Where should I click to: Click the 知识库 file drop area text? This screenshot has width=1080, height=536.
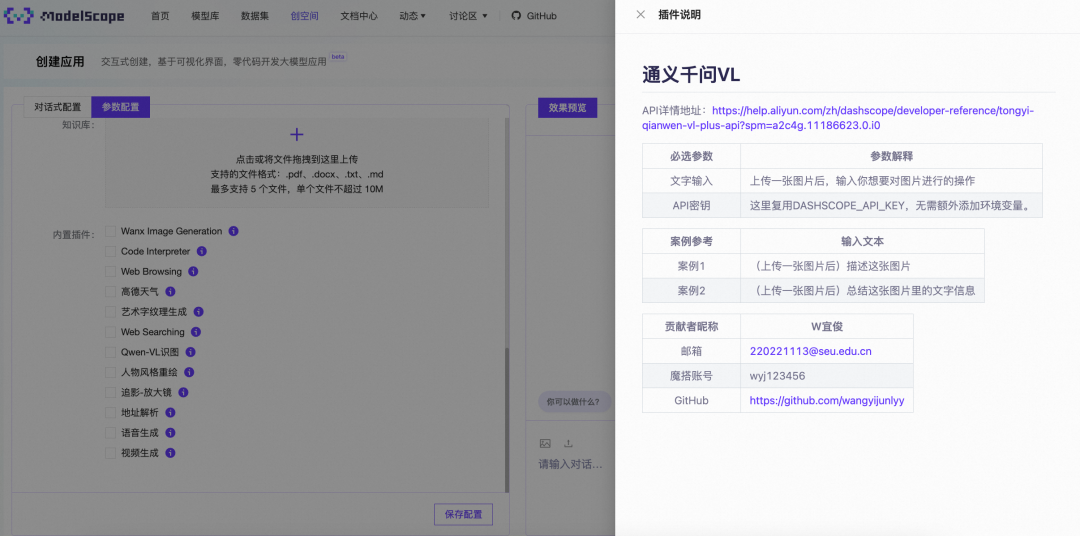296,174
